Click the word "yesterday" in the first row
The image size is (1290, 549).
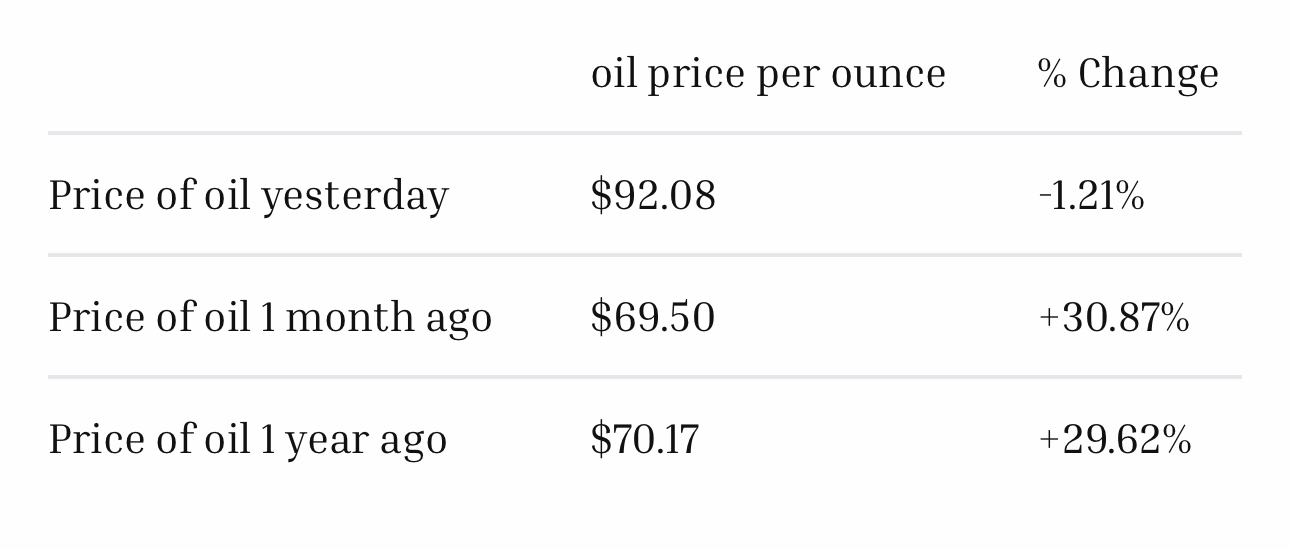tap(354, 196)
